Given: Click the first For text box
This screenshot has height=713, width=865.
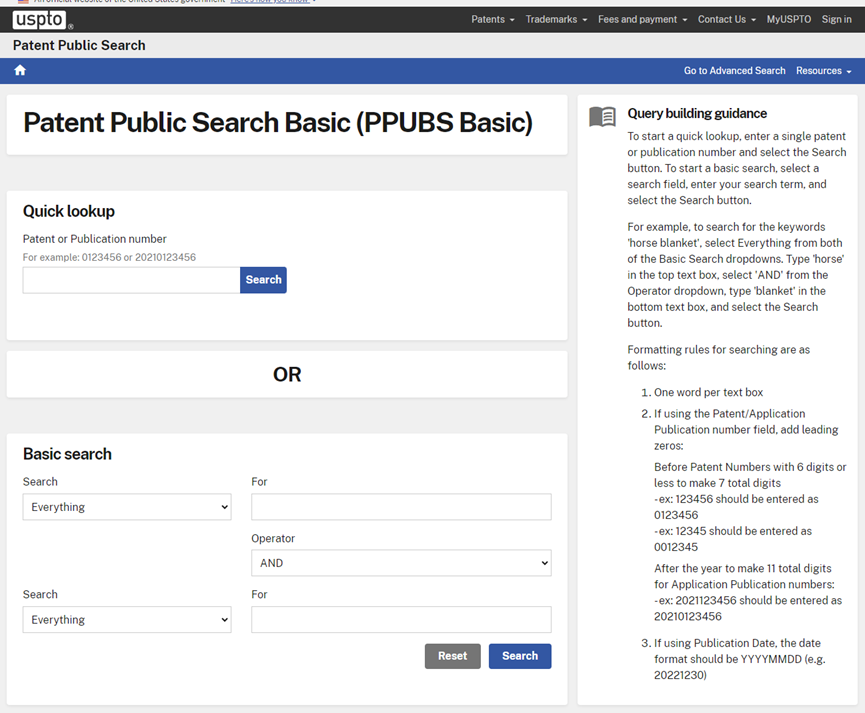Looking at the screenshot, I should click(401, 507).
